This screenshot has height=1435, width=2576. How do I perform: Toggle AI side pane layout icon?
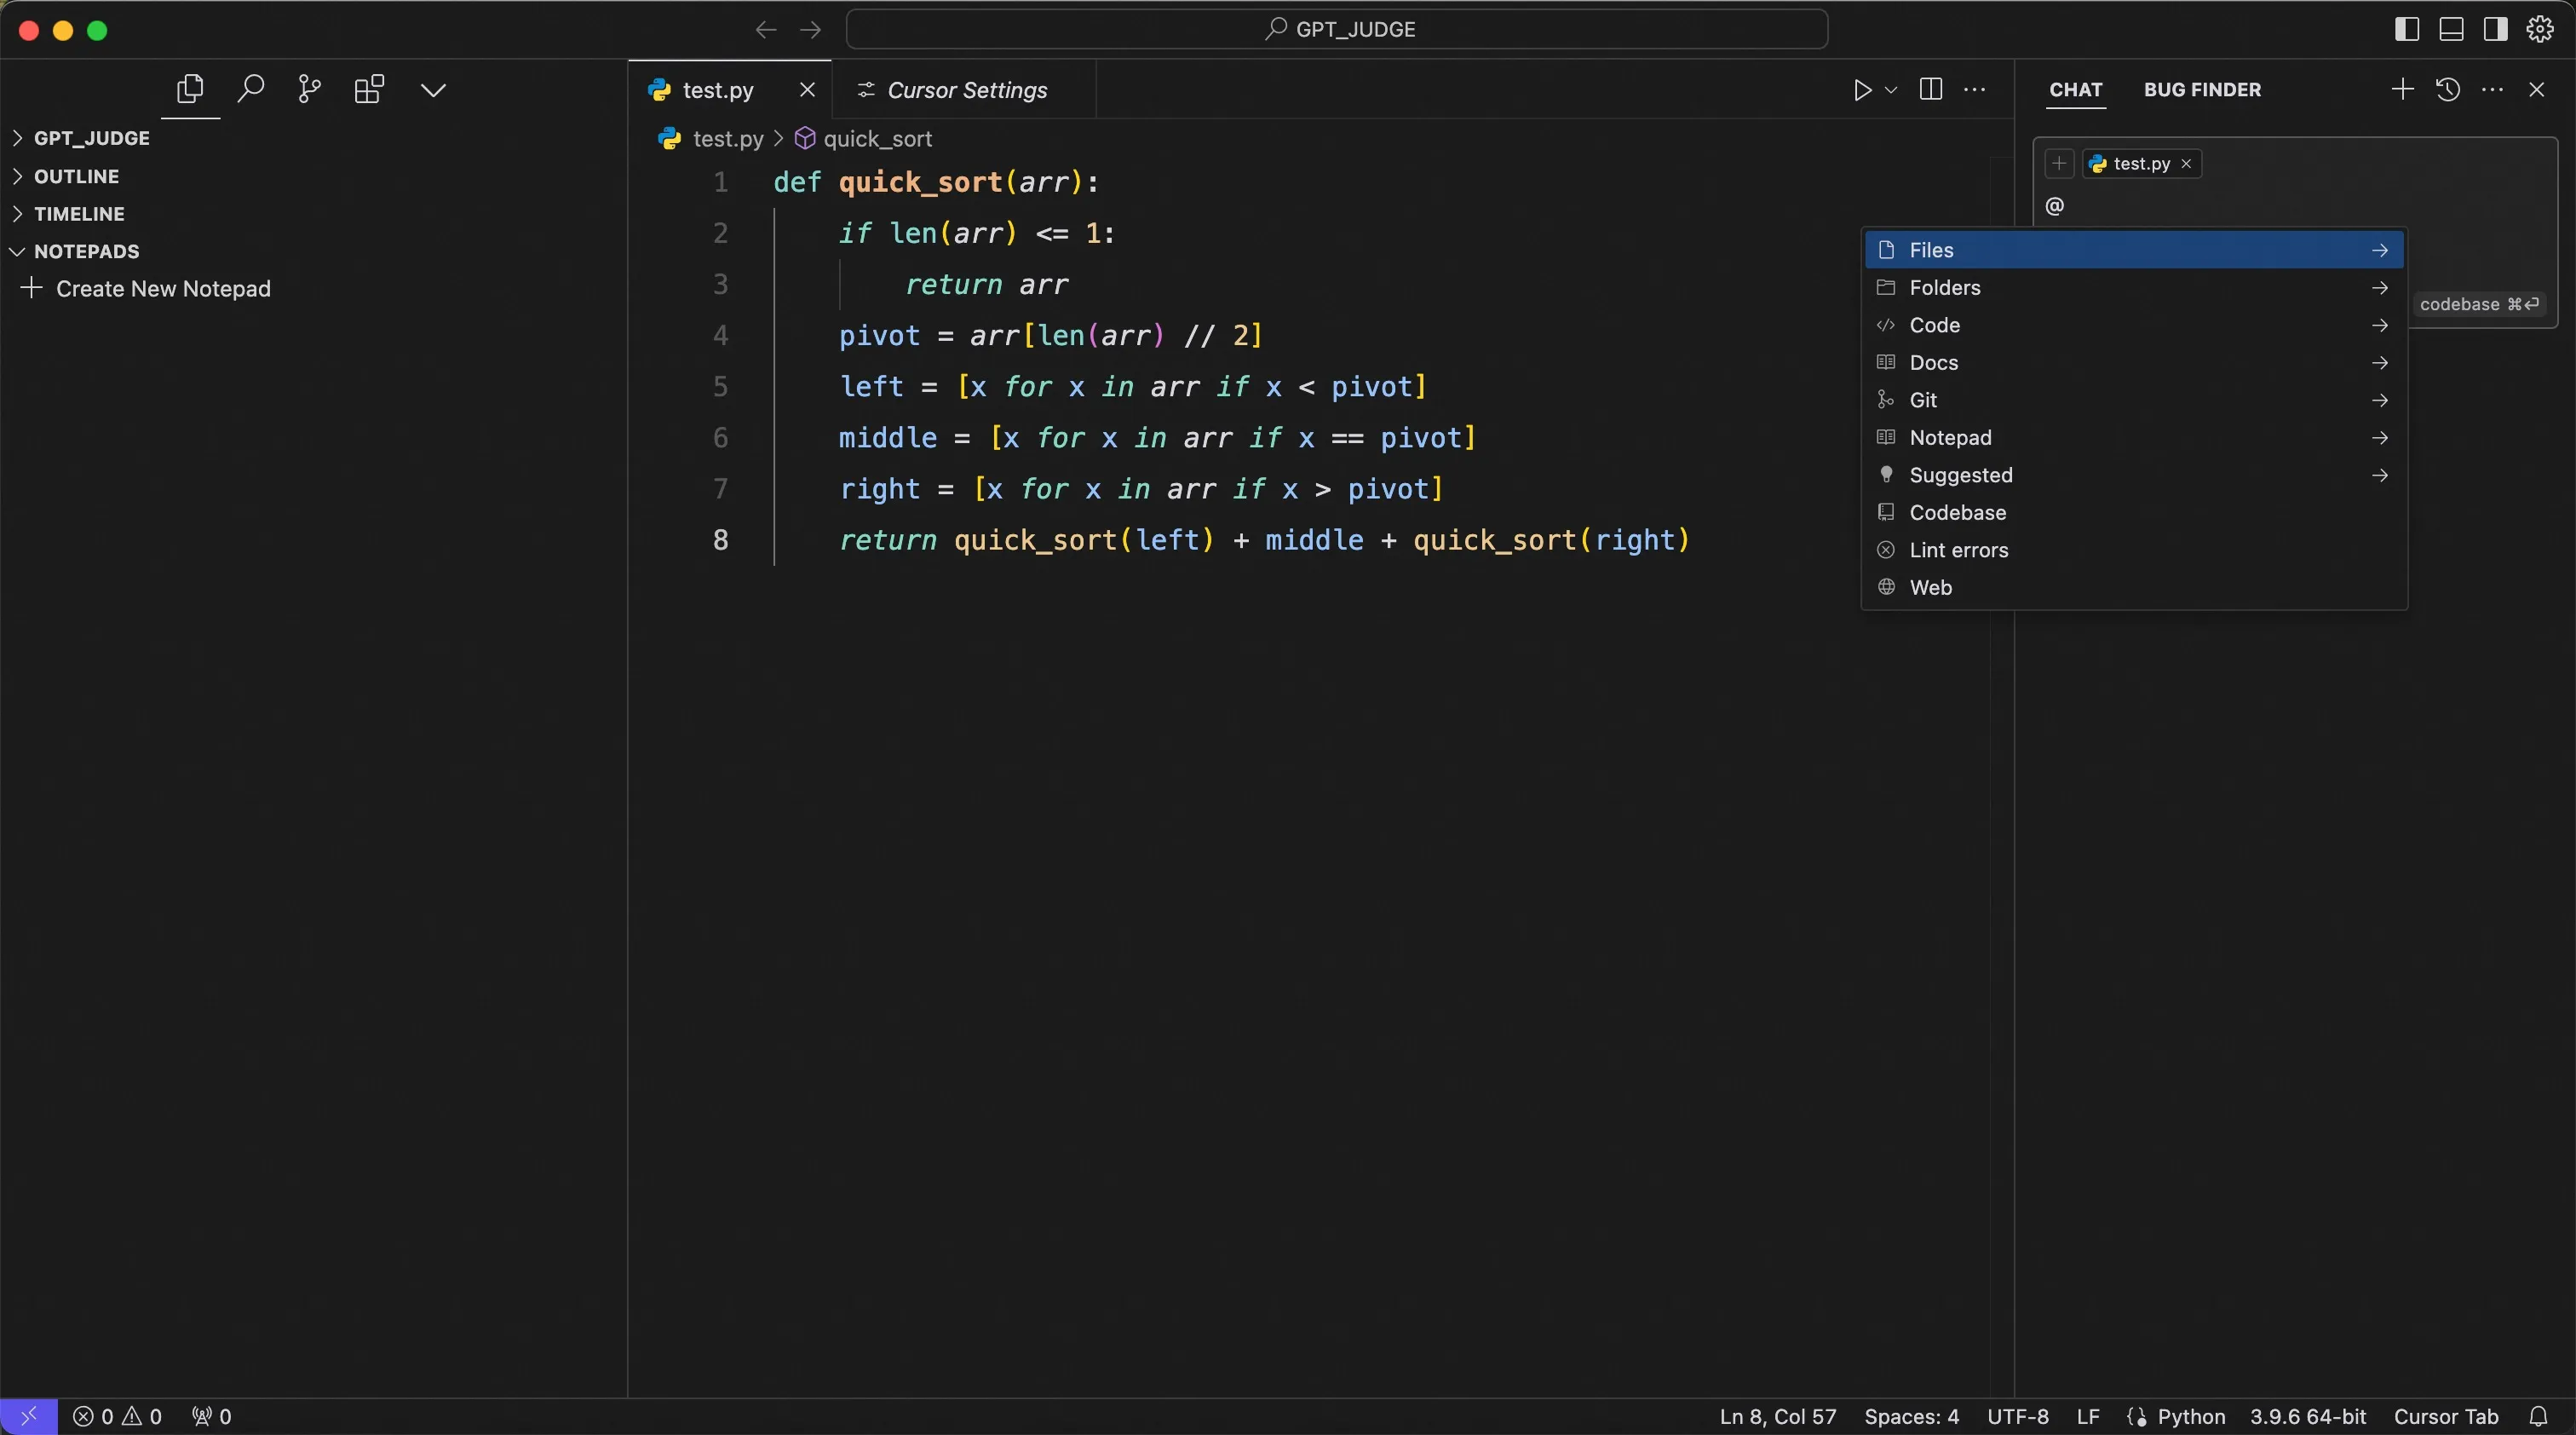coord(2495,29)
